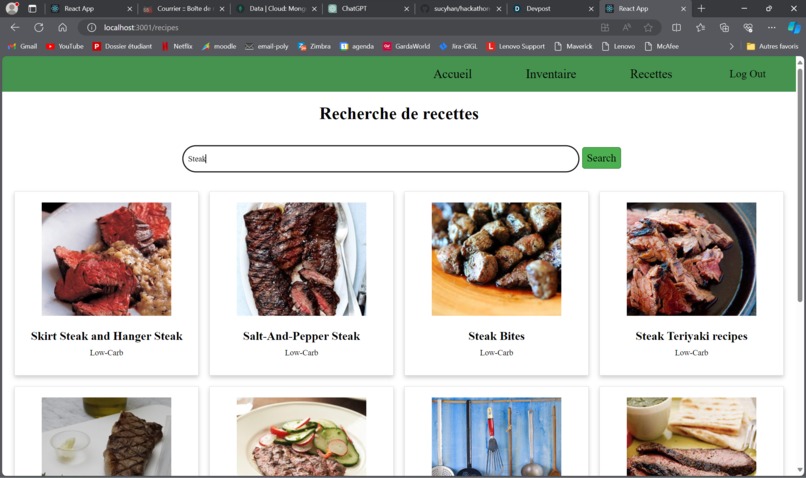The image size is (806, 478).
Task: Click the Steak Teriyaki recipes title
Action: pyautogui.click(x=691, y=336)
